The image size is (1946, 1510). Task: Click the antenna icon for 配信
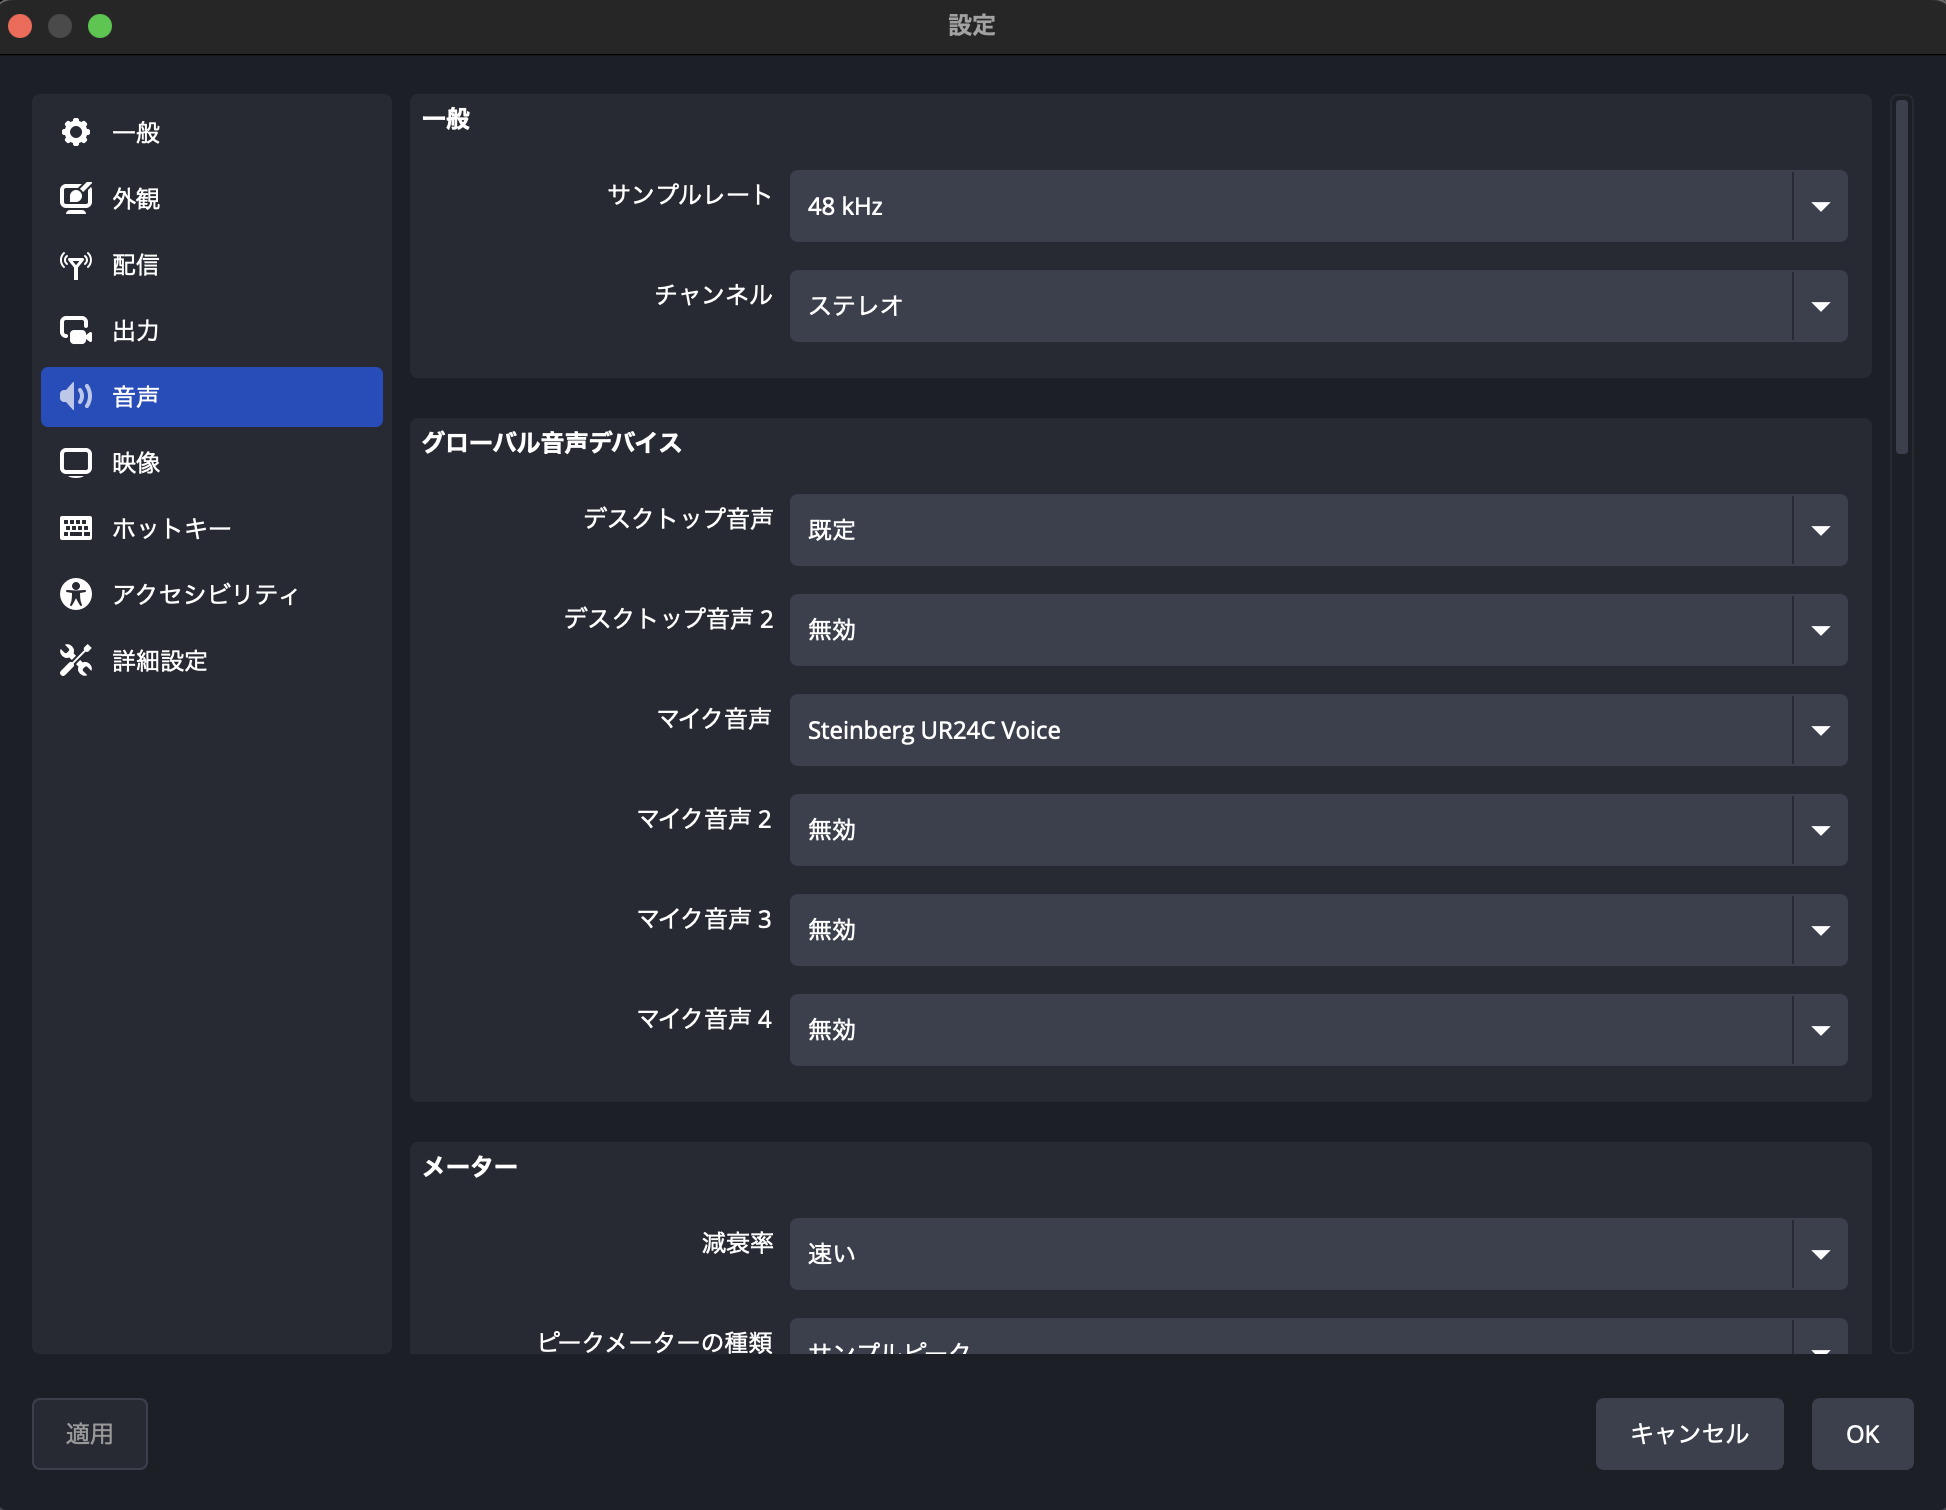pyautogui.click(x=75, y=264)
